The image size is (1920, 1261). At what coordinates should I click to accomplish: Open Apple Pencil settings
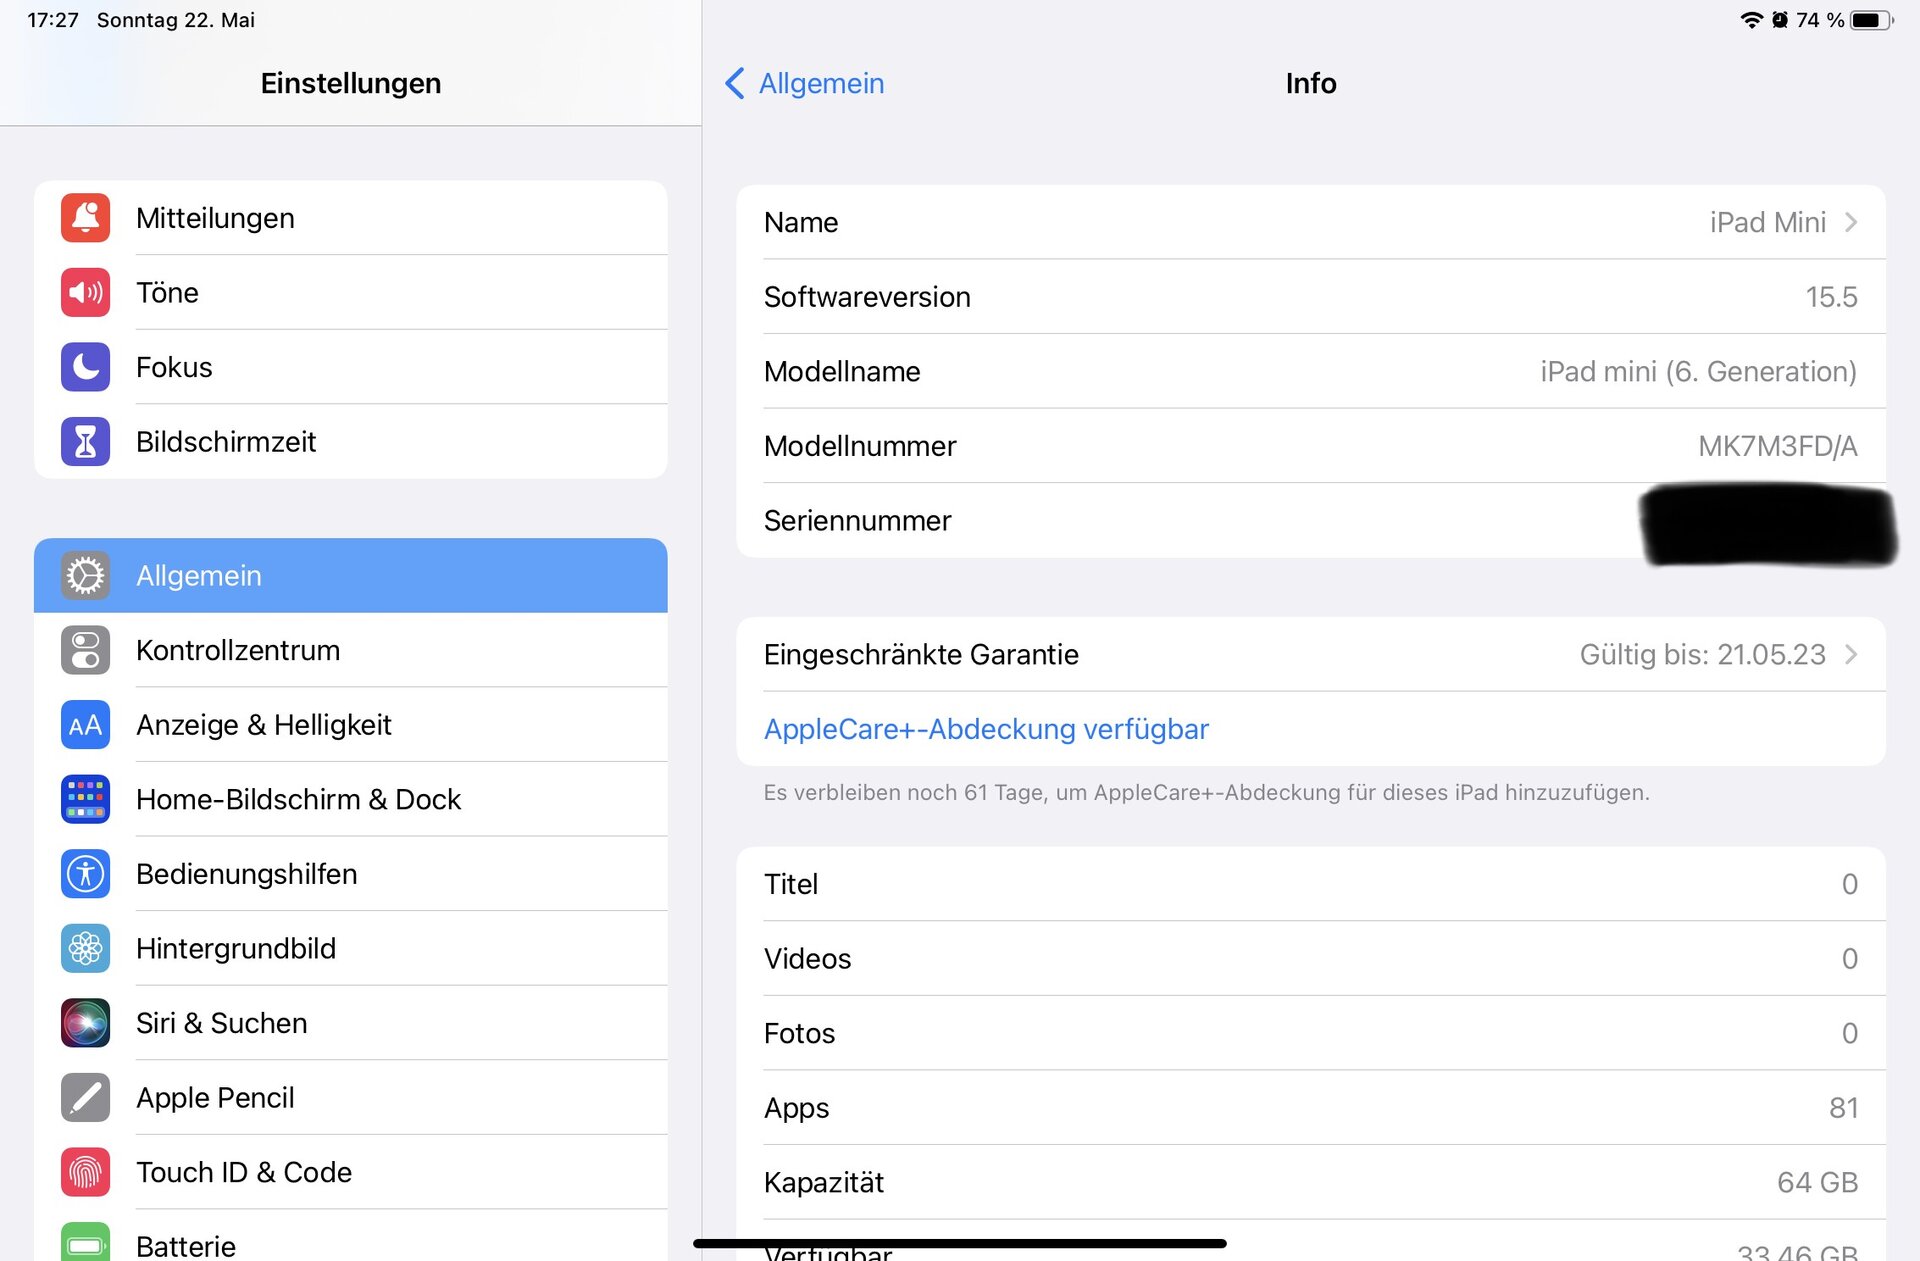pos(351,1097)
